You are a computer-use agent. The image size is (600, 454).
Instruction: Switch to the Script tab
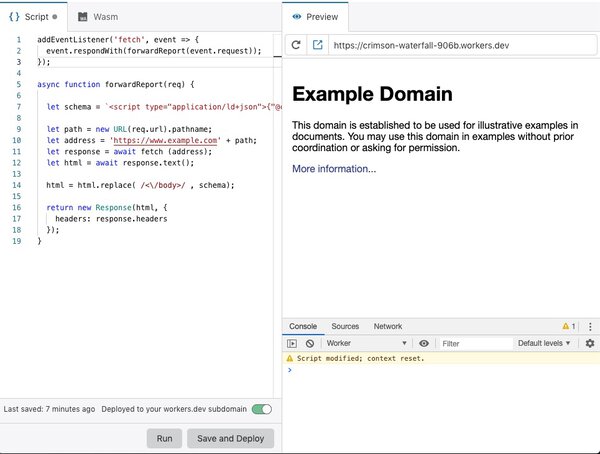34,17
